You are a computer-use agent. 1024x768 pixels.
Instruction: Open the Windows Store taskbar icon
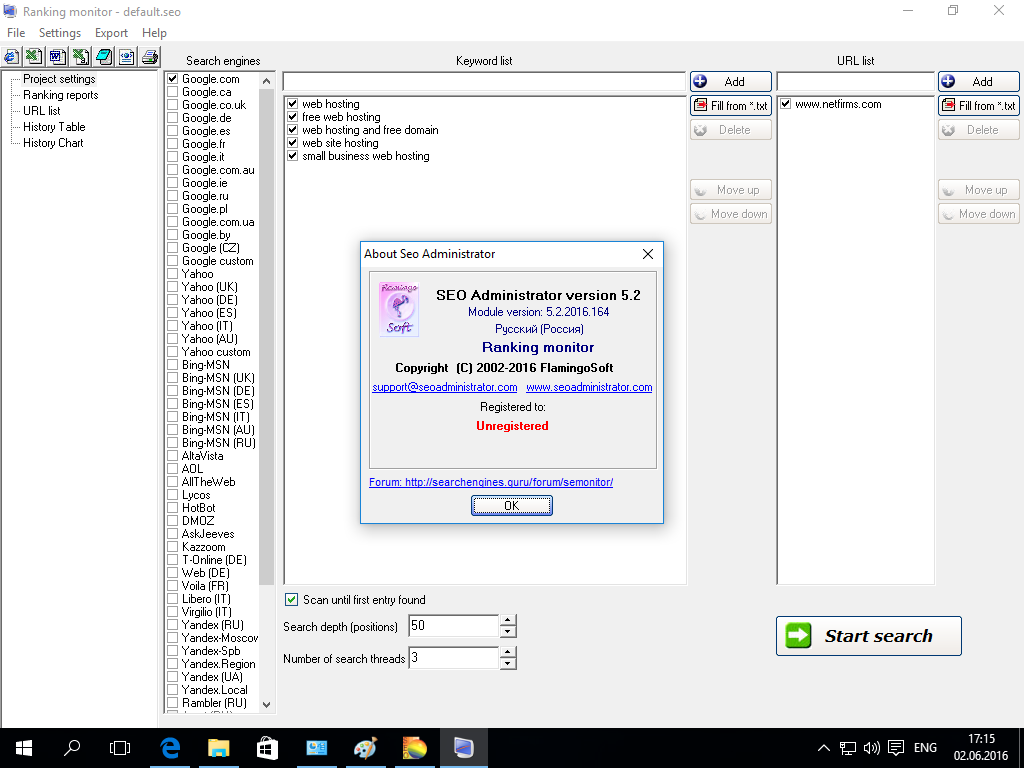(x=267, y=748)
